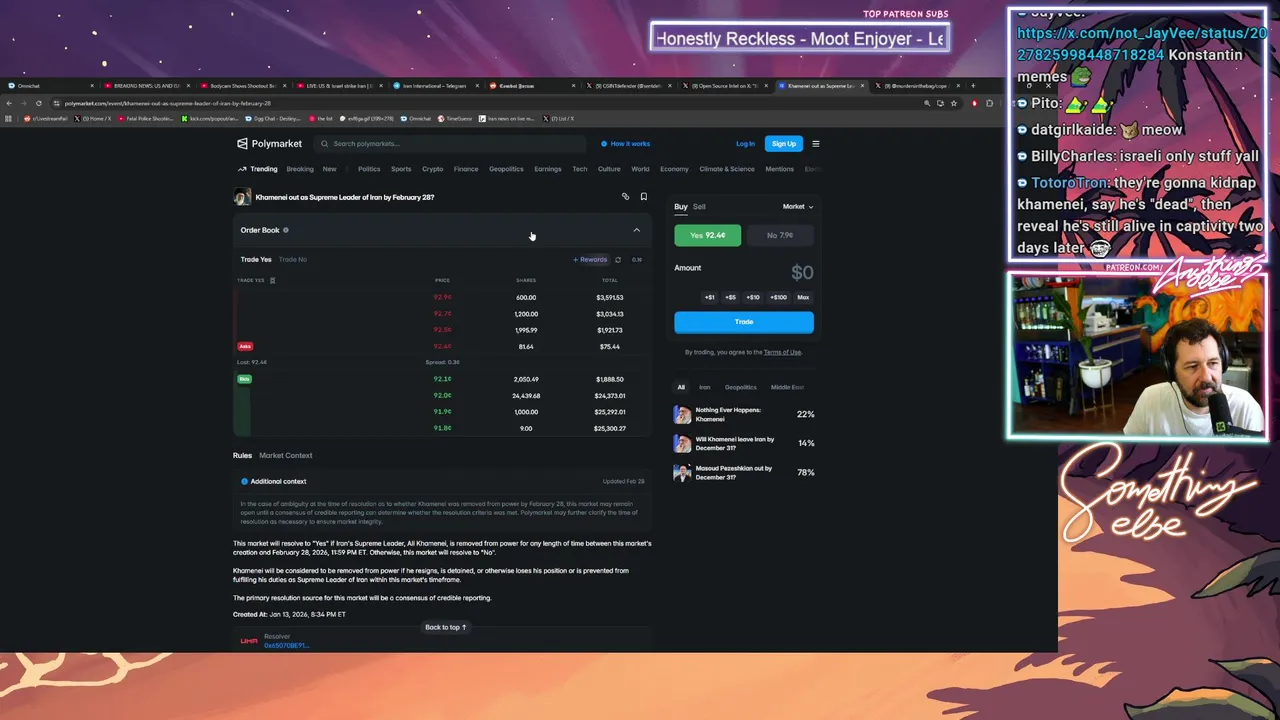This screenshot has width=1280, height=720.
Task: Go to Climate & Science category
Action: [727, 169]
